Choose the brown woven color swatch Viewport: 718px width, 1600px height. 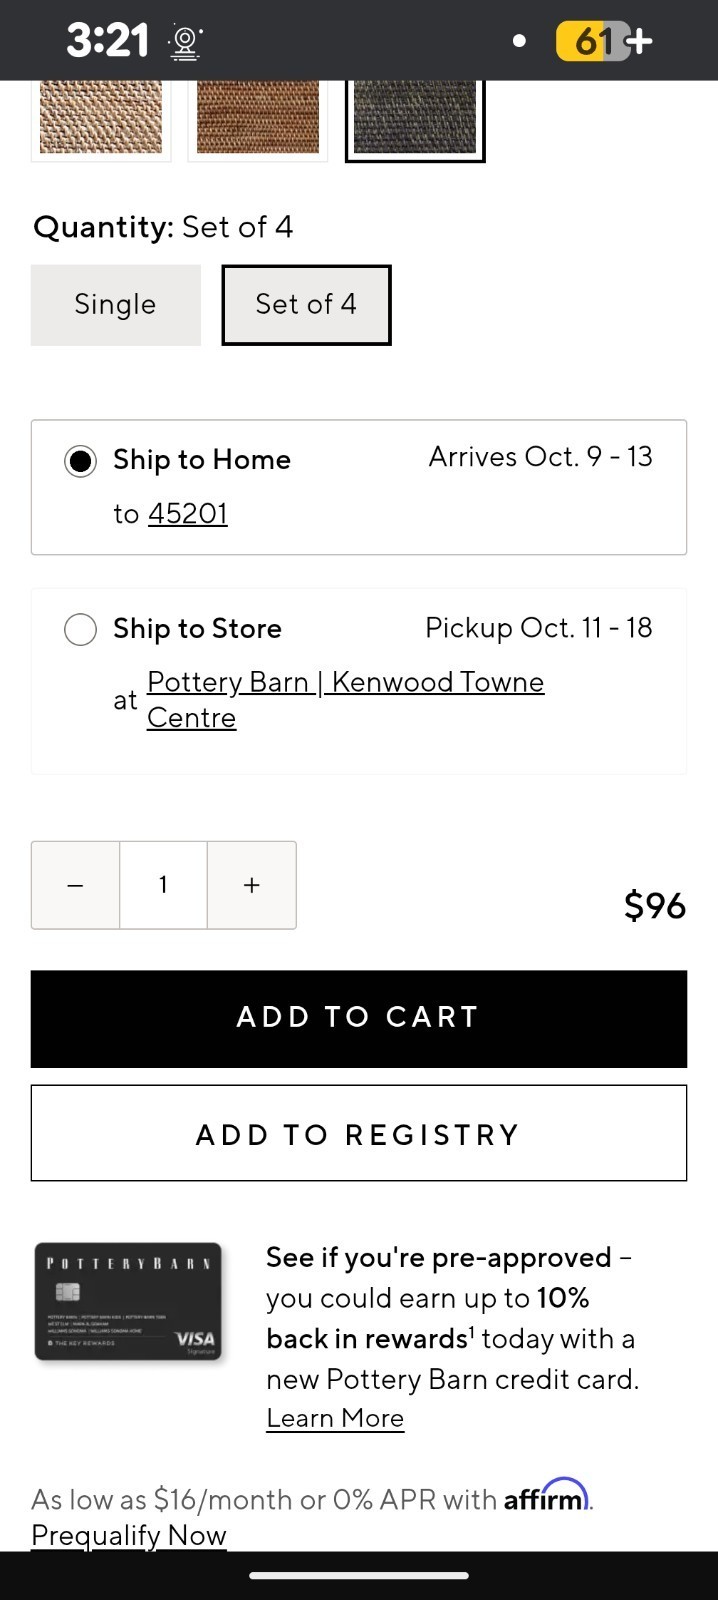coord(258,118)
